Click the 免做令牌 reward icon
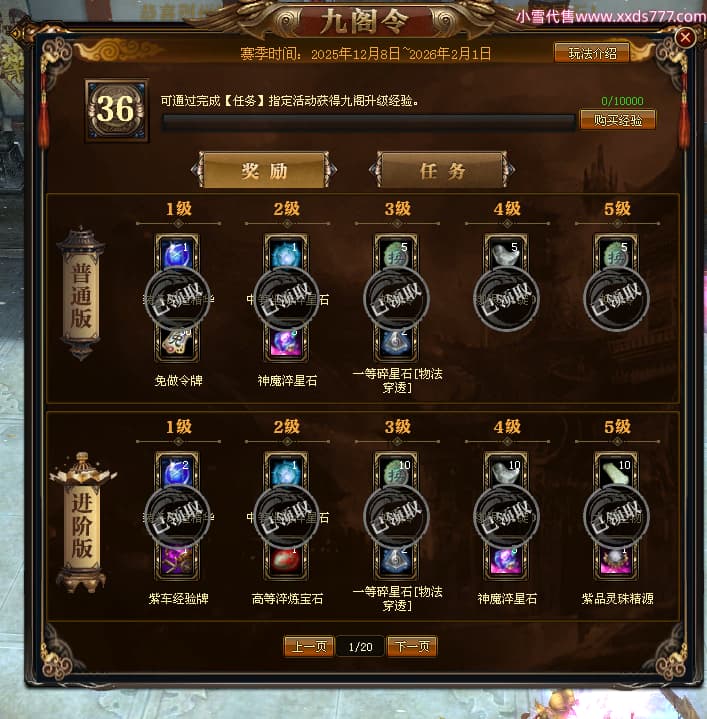Viewport: 707px width, 719px height. pyautogui.click(x=177, y=342)
